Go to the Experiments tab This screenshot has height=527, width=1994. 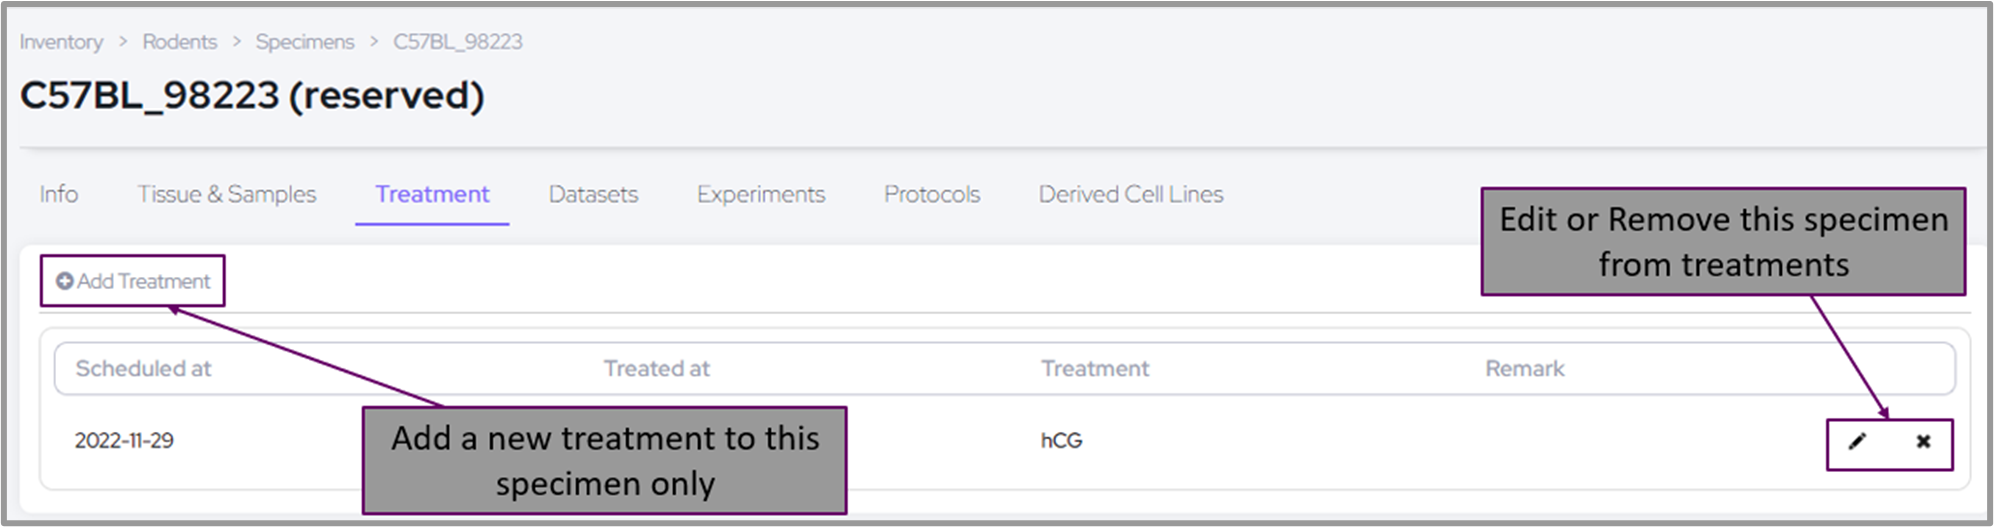point(761,194)
